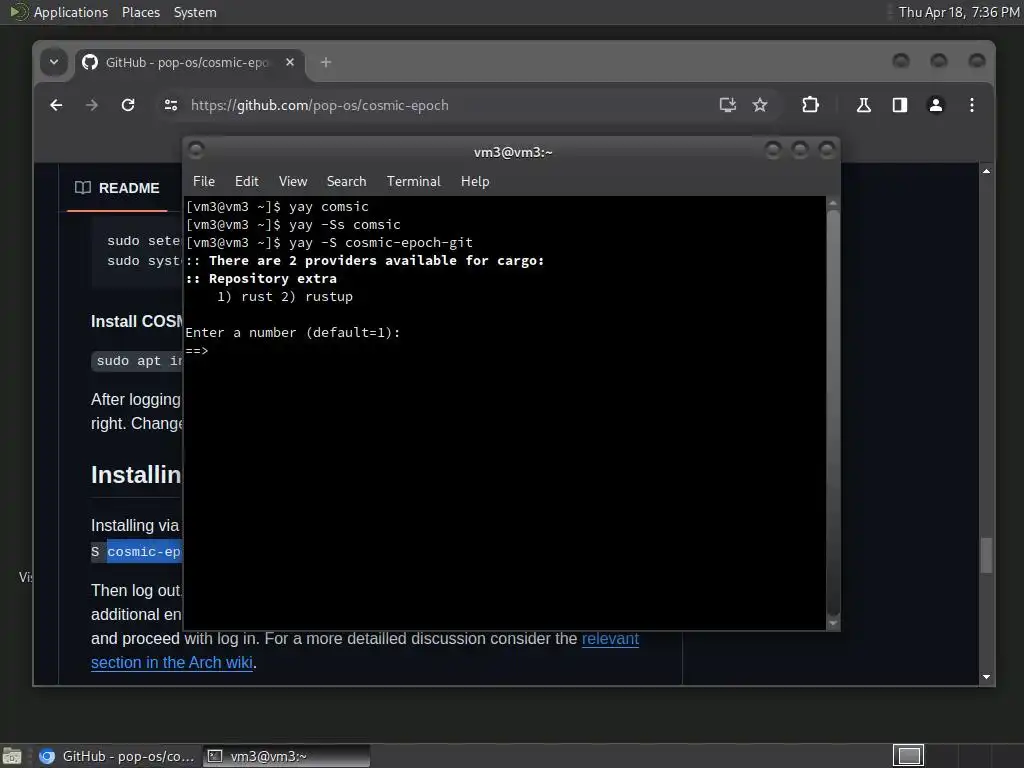Open the terminal Edit menu
Screen dimensions: 1024x768
click(x=247, y=182)
